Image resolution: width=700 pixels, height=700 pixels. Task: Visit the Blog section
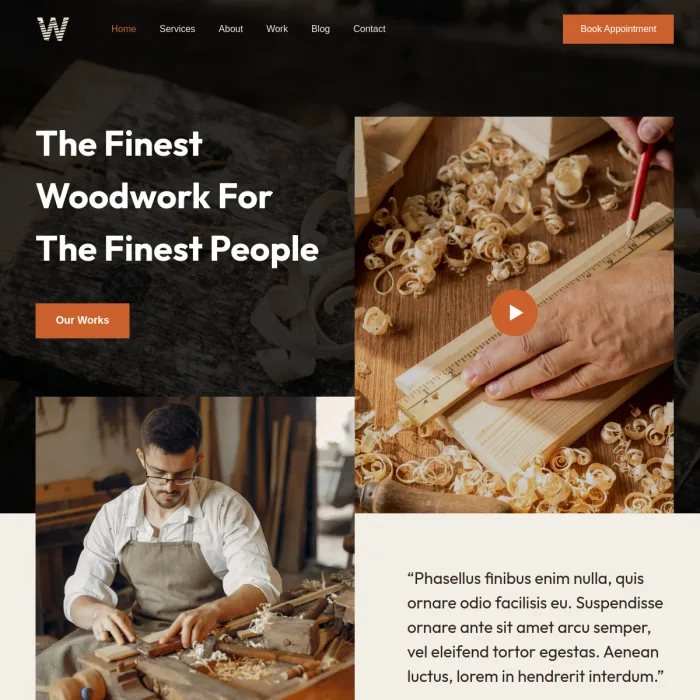[321, 29]
